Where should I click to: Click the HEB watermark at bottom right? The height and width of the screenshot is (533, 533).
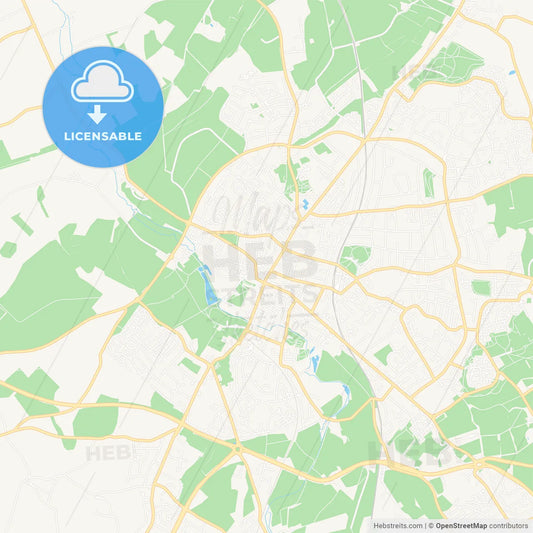pos(408,453)
